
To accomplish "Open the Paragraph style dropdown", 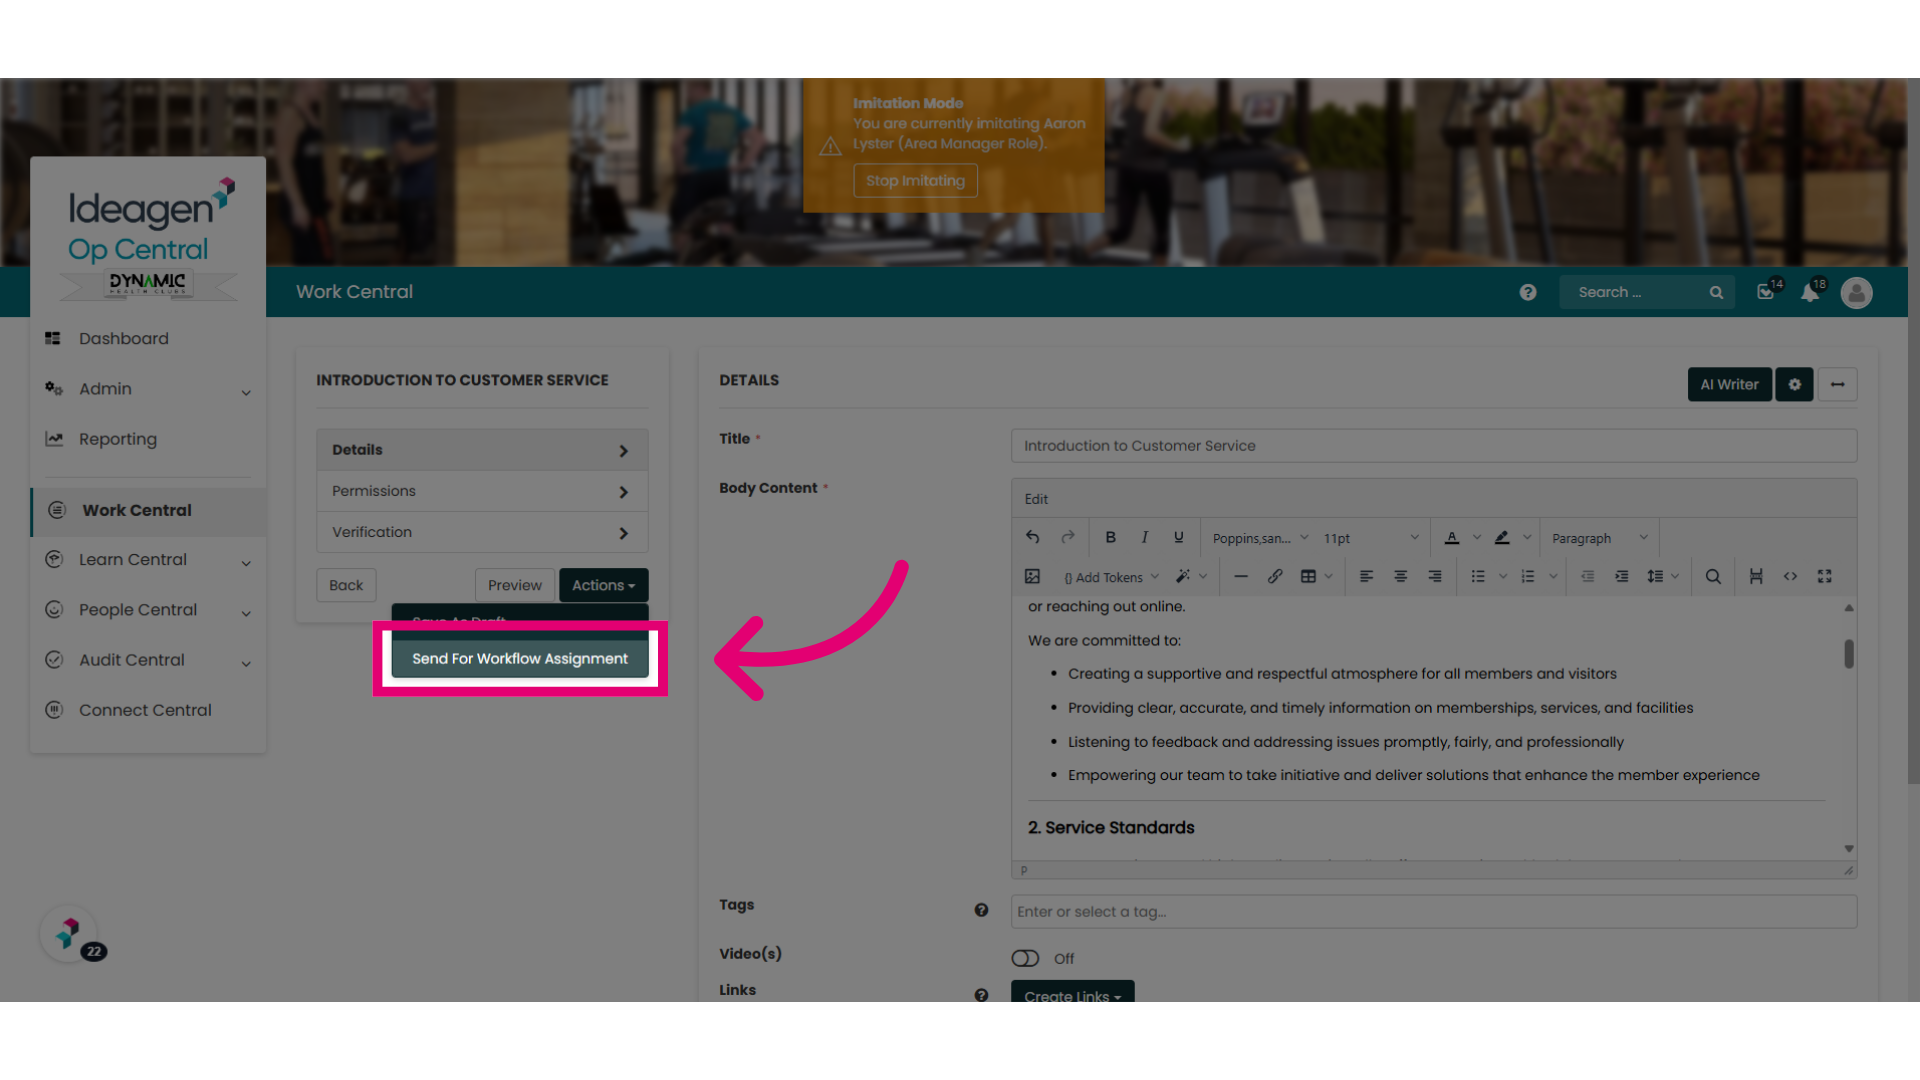I will [x=1599, y=538].
